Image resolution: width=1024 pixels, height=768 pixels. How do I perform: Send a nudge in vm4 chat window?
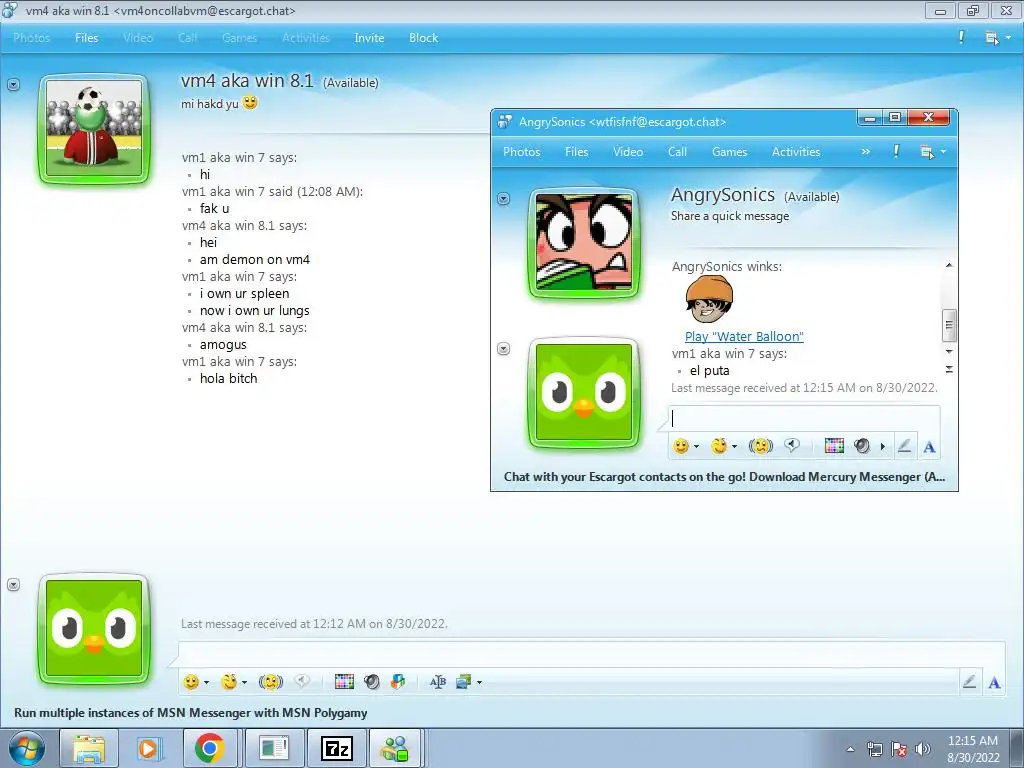[270, 682]
